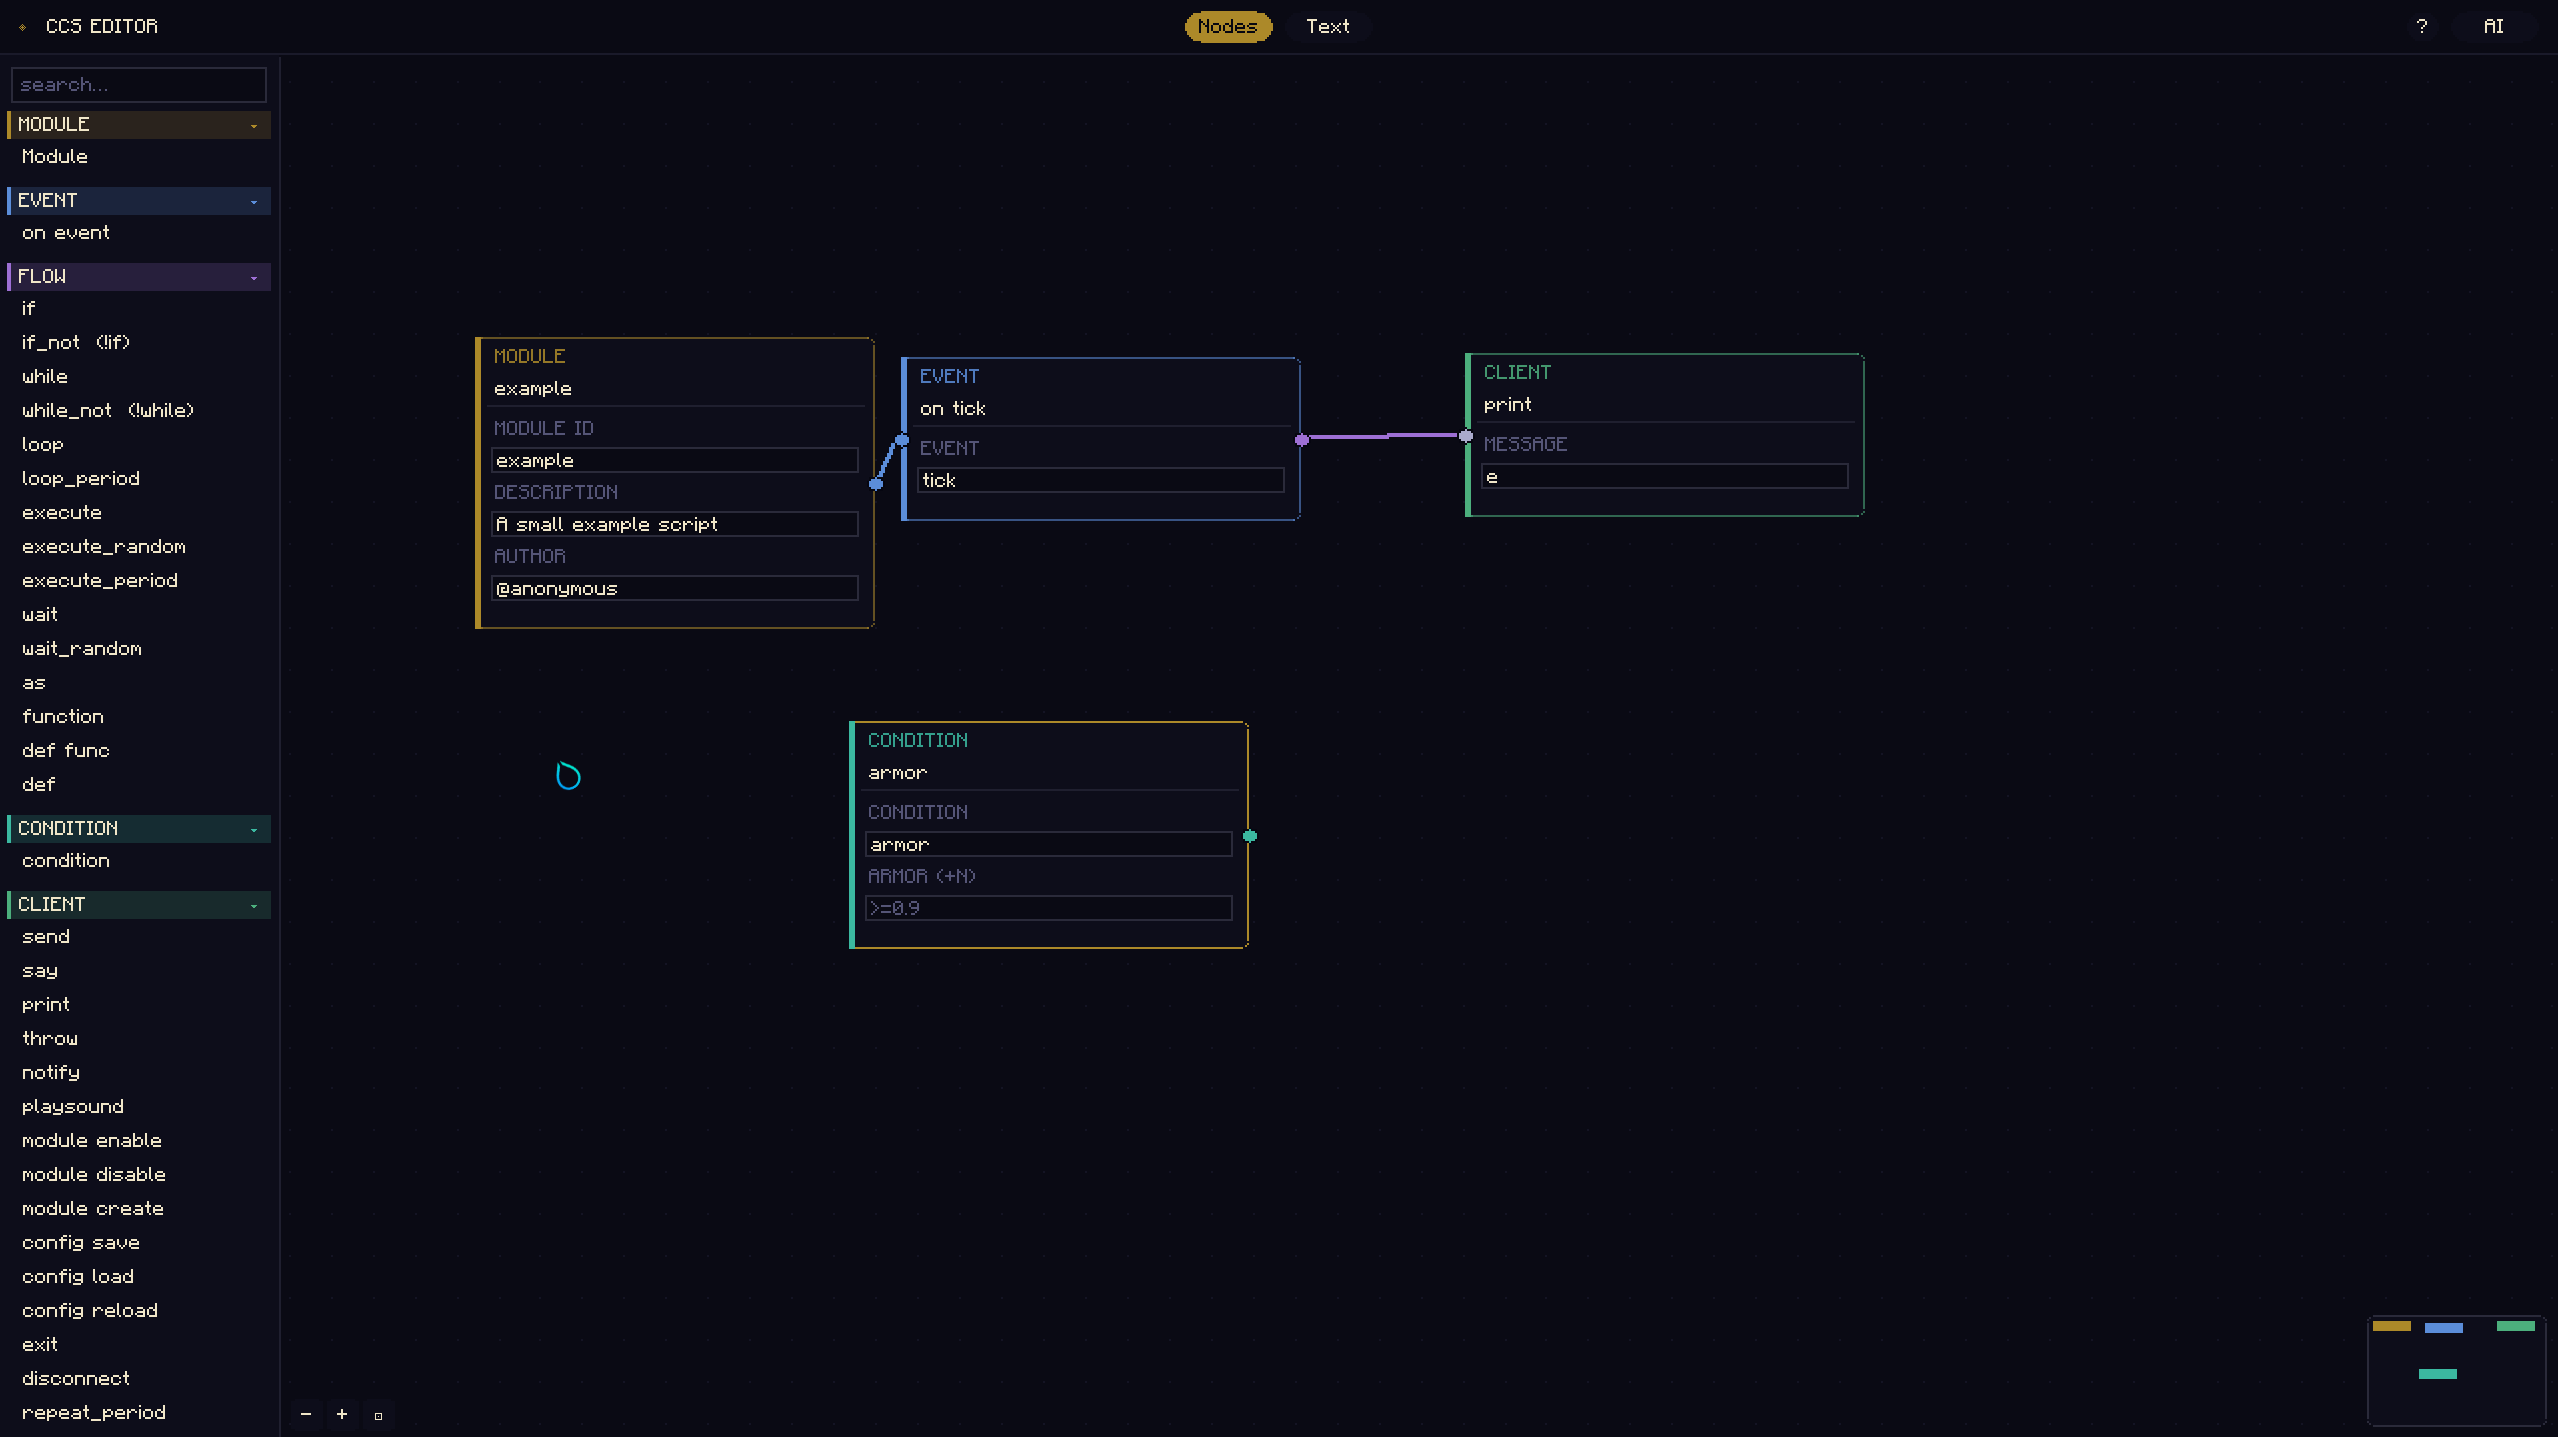Click the print Message input field

pyautogui.click(x=1665, y=476)
